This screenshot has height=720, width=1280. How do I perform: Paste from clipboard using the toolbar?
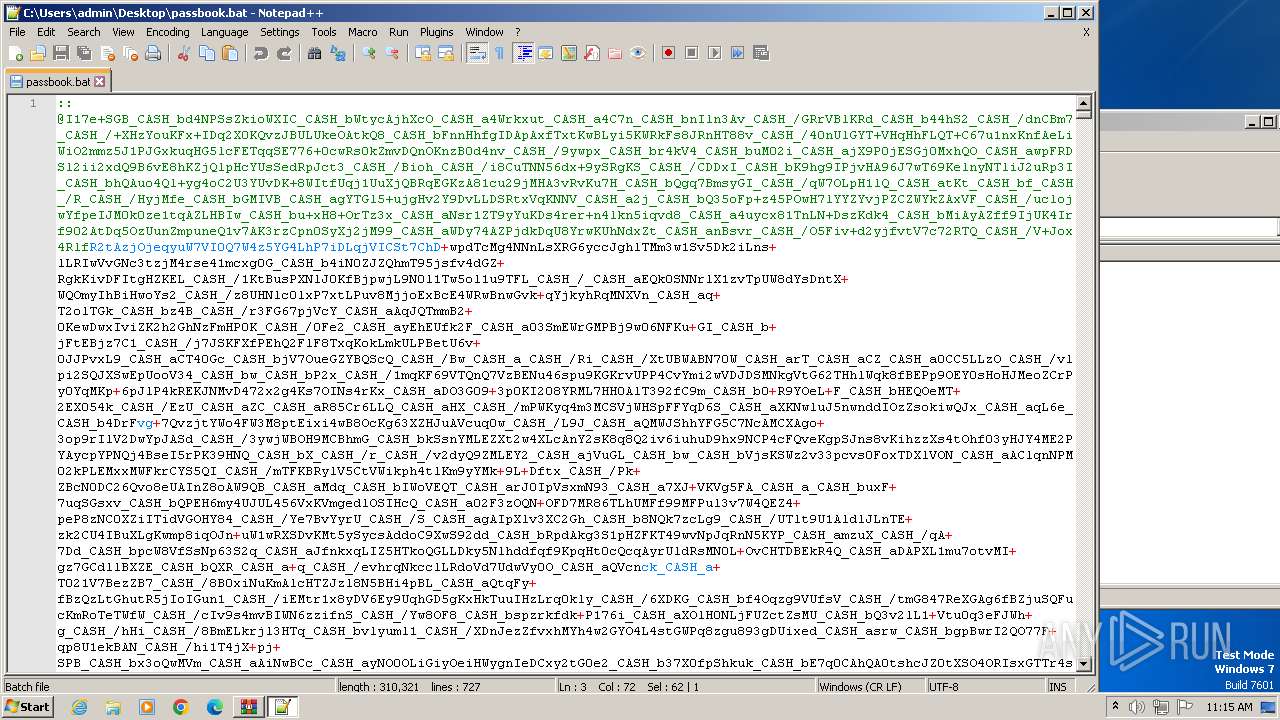click(230, 53)
